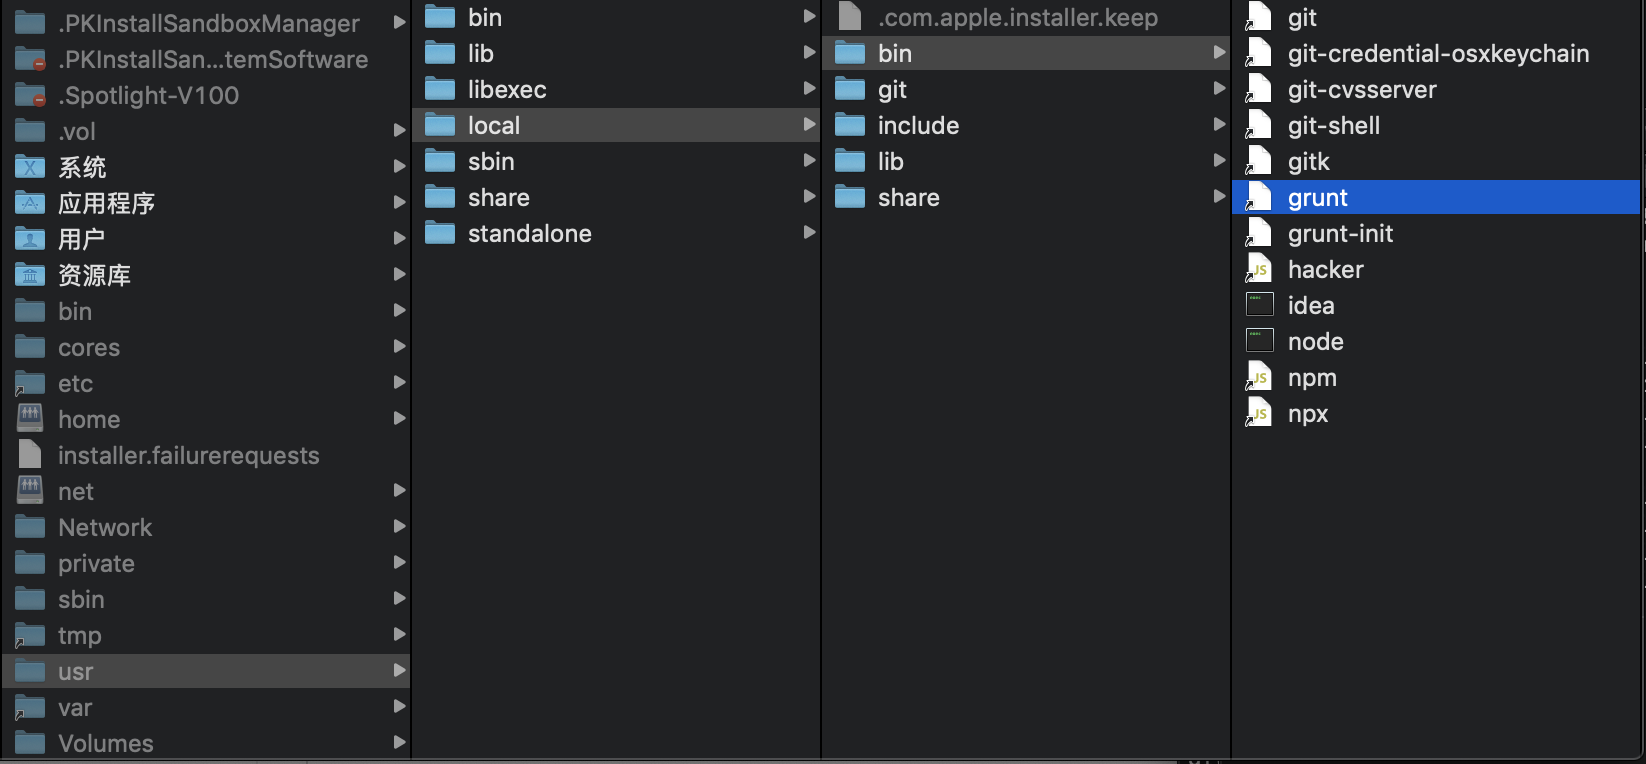
Task: Click the npx JavaScript file icon
Action: pos(1259,413)
